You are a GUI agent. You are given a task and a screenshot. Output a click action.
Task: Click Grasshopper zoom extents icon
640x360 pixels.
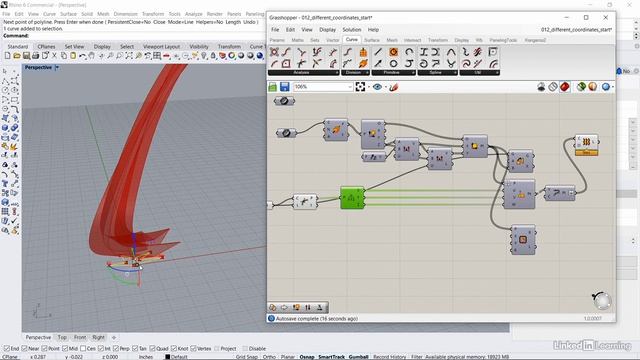360,87
